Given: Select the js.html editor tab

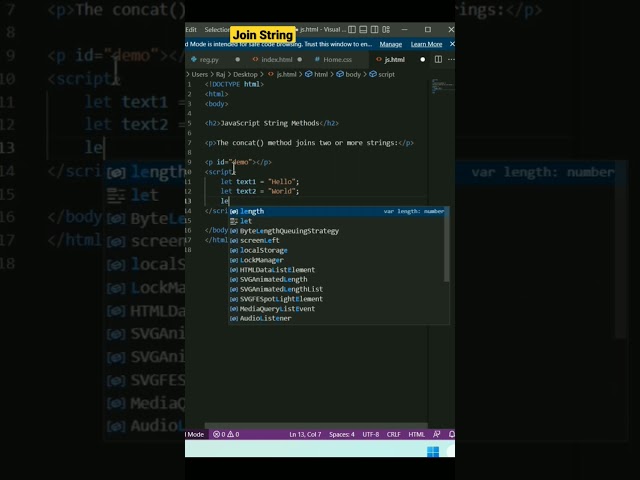Looking at the screenshot, I should click(394, 60).
